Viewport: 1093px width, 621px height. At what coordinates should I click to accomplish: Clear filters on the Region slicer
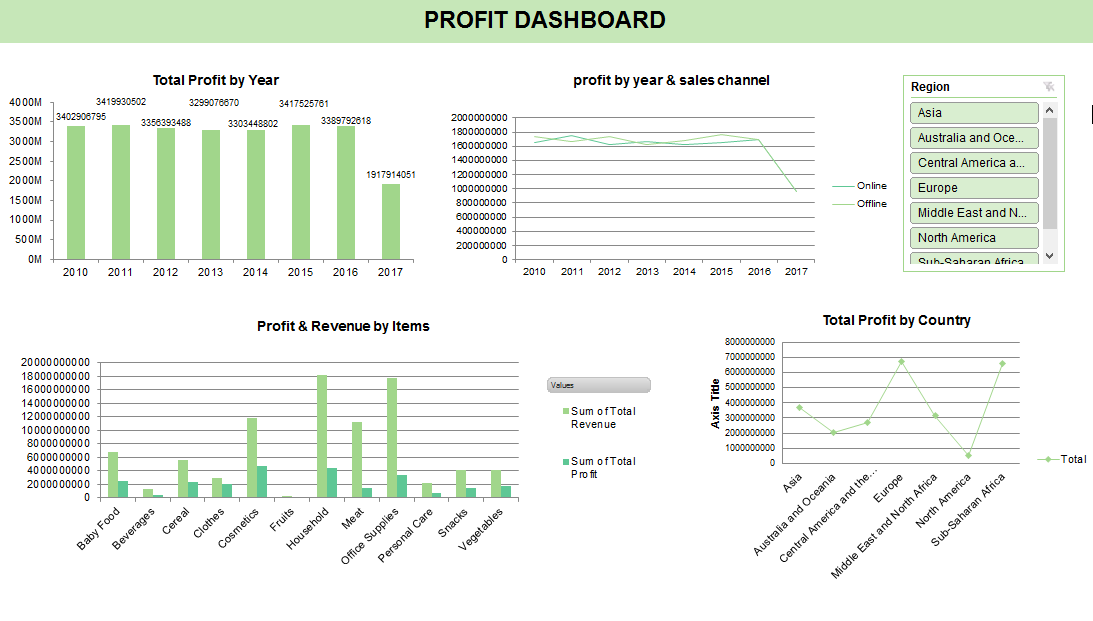point(1049,87)
